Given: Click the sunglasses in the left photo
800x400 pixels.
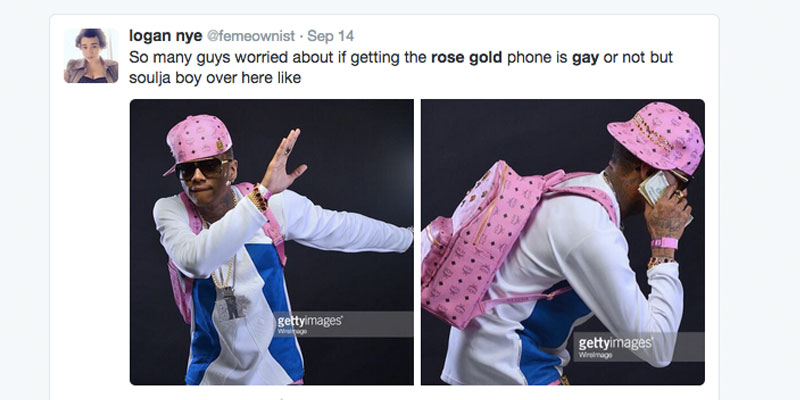Looking at the screenshot, I should click(x=202, y=168).
